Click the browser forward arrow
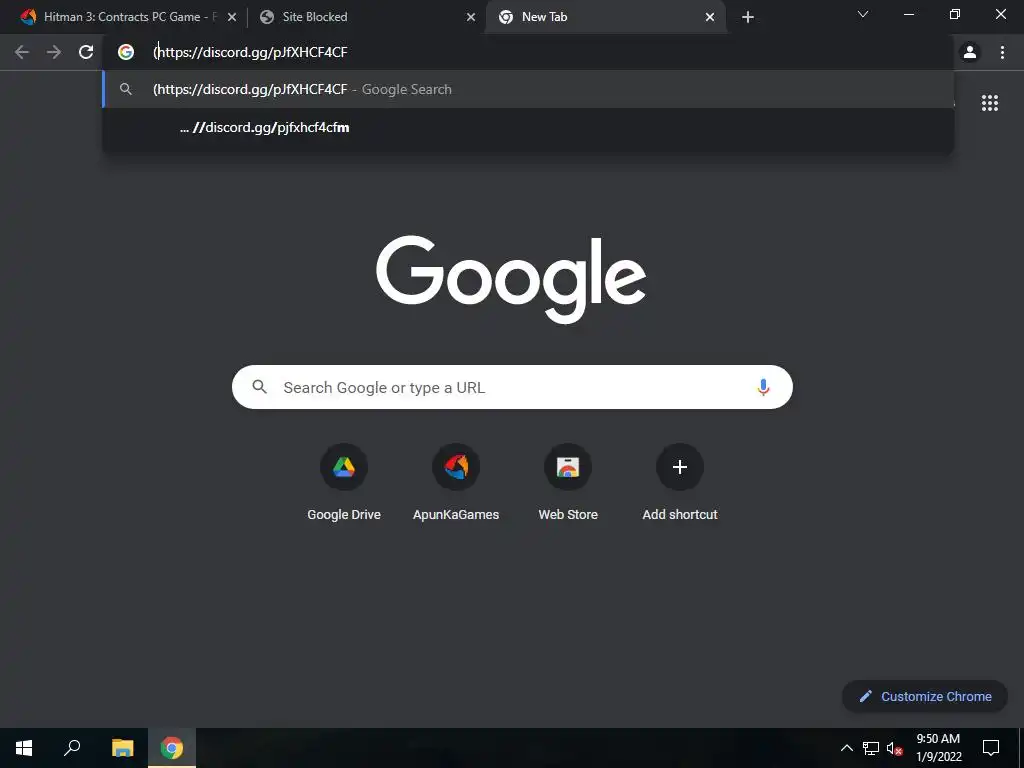 (54, 52)
